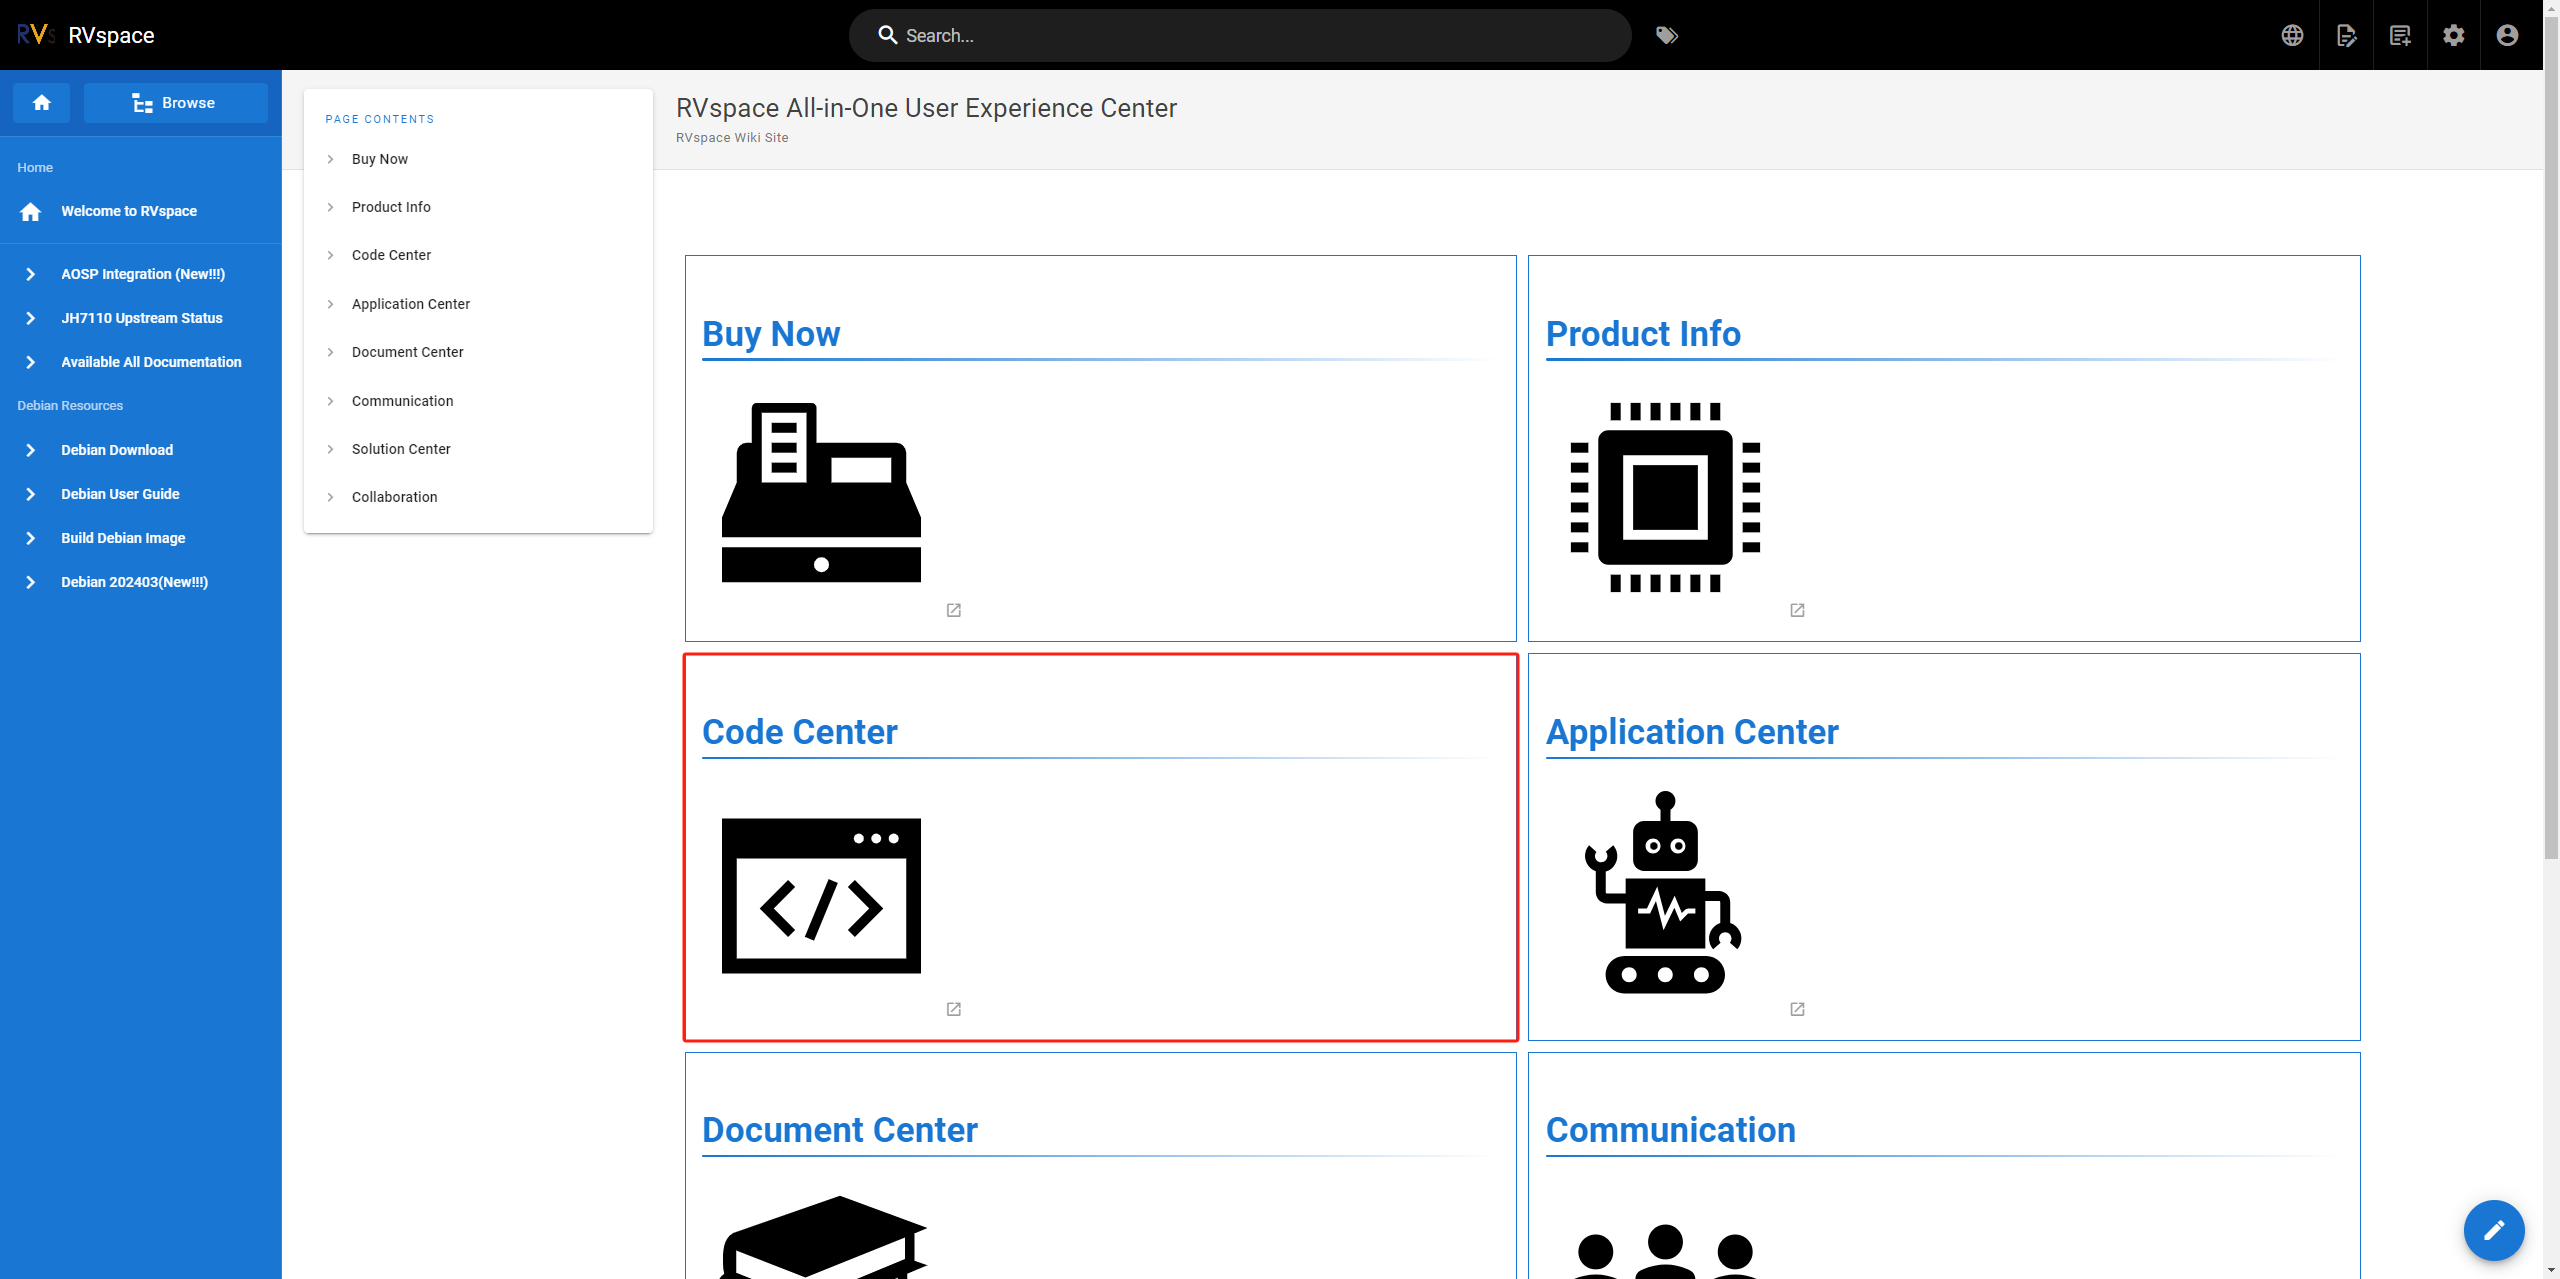The image size is (2560, 1279).
Task: Click the Buy Now heading link
Action: (x=771, y=334)
